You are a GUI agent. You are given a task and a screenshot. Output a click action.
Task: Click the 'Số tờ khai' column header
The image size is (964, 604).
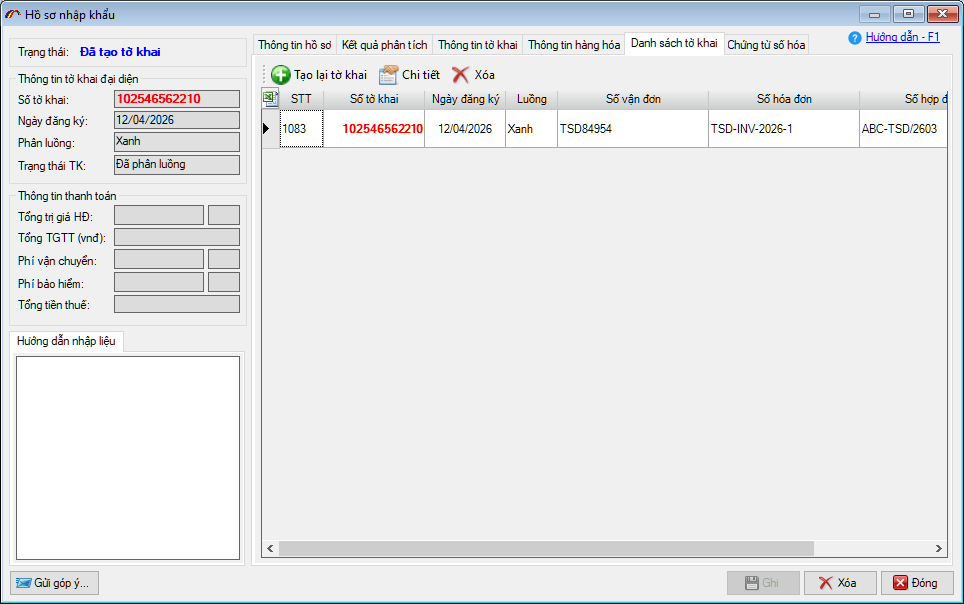(374, 99)
